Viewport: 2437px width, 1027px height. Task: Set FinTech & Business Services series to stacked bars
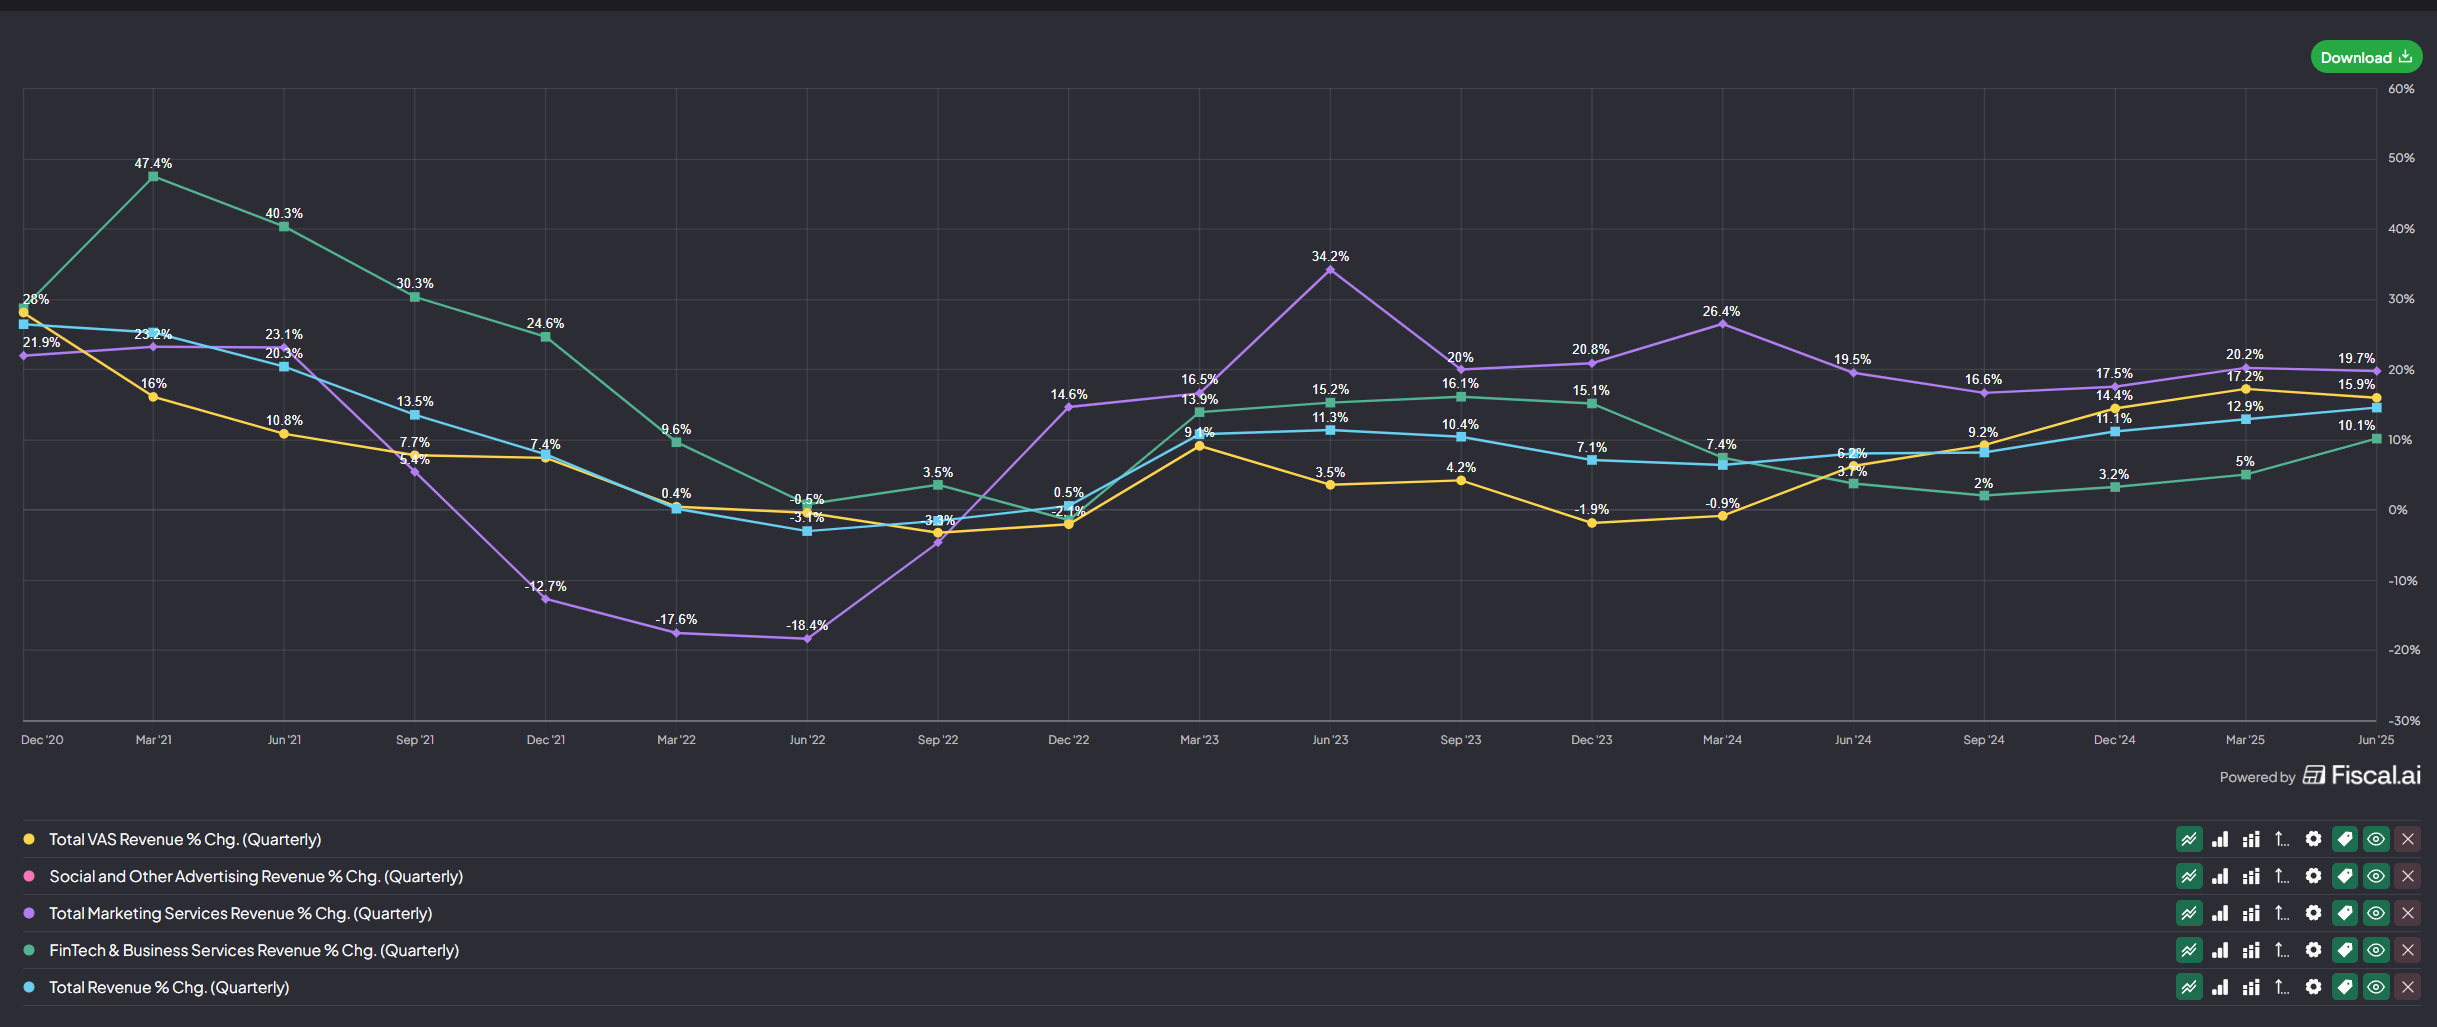(2251, 950)
